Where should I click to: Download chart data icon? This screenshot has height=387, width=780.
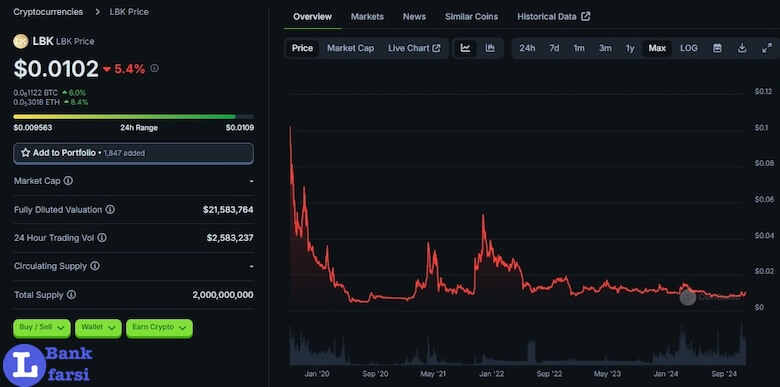coord(742,48)
